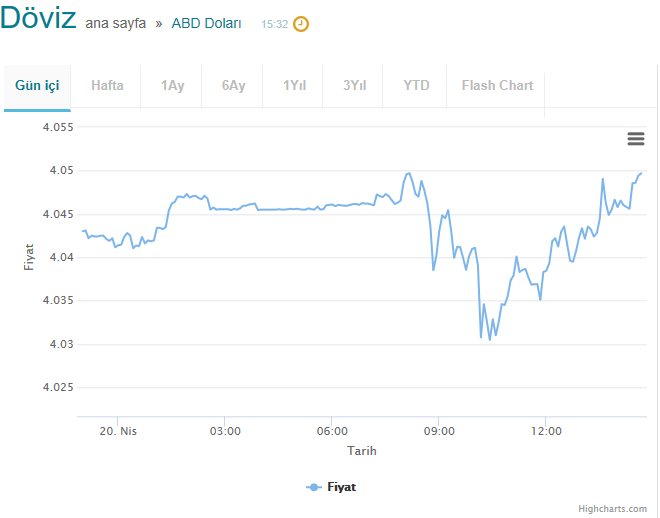Click the last data point at chart's right end
Viewport: 660px width, 518px height.
pyautogui.click(x=641, y=173)
